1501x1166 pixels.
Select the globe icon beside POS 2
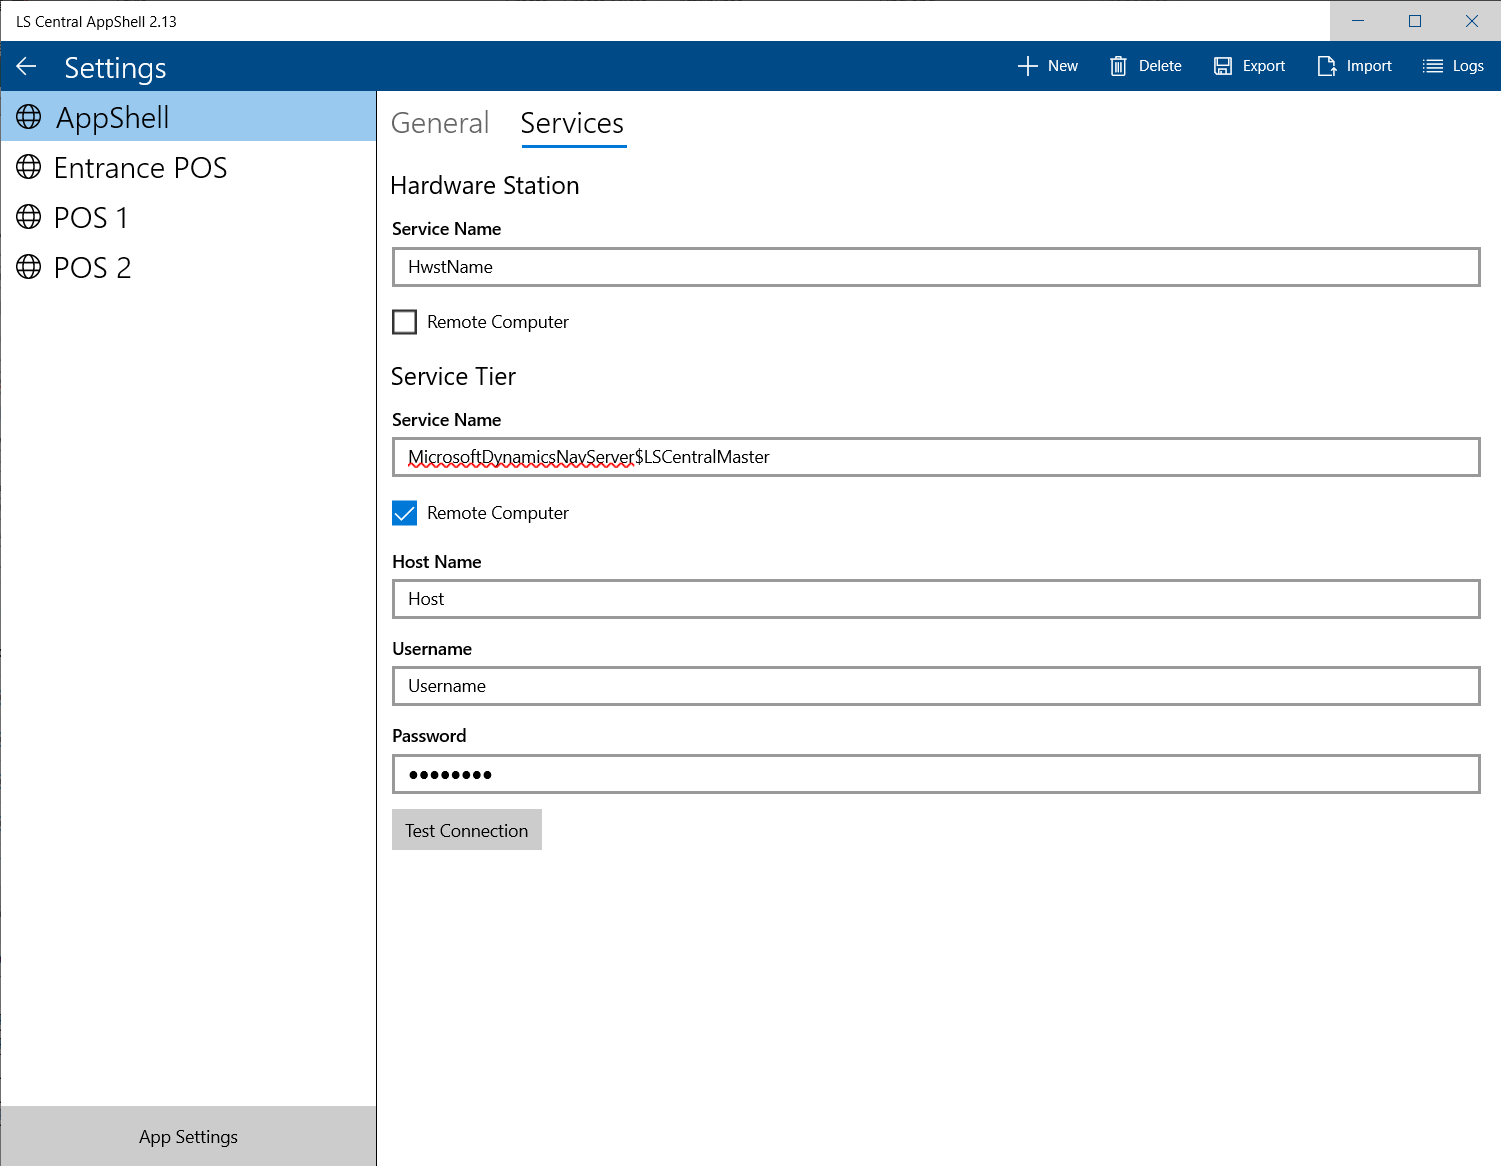tap(29, 267)
